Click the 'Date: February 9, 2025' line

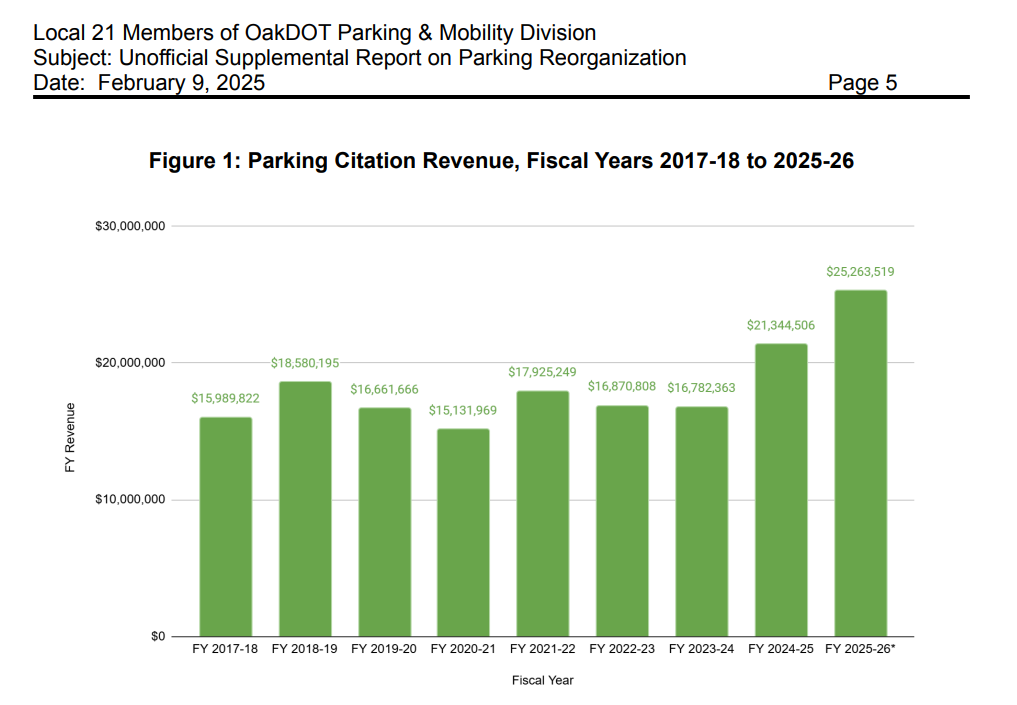tap(149, 83)
